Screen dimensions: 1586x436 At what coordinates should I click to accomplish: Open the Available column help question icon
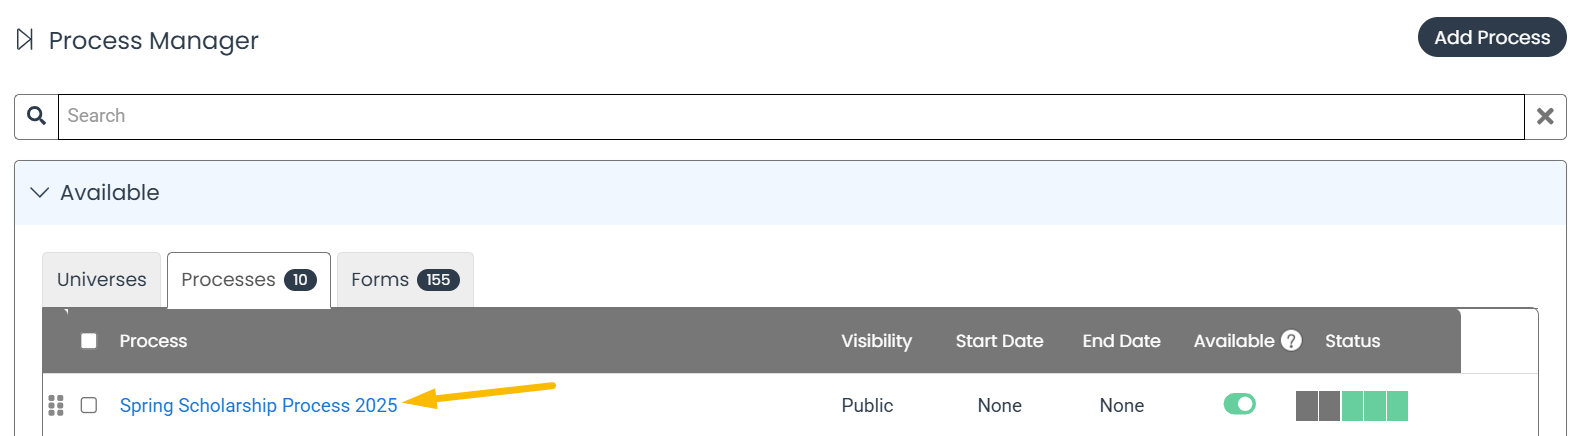1291,341
